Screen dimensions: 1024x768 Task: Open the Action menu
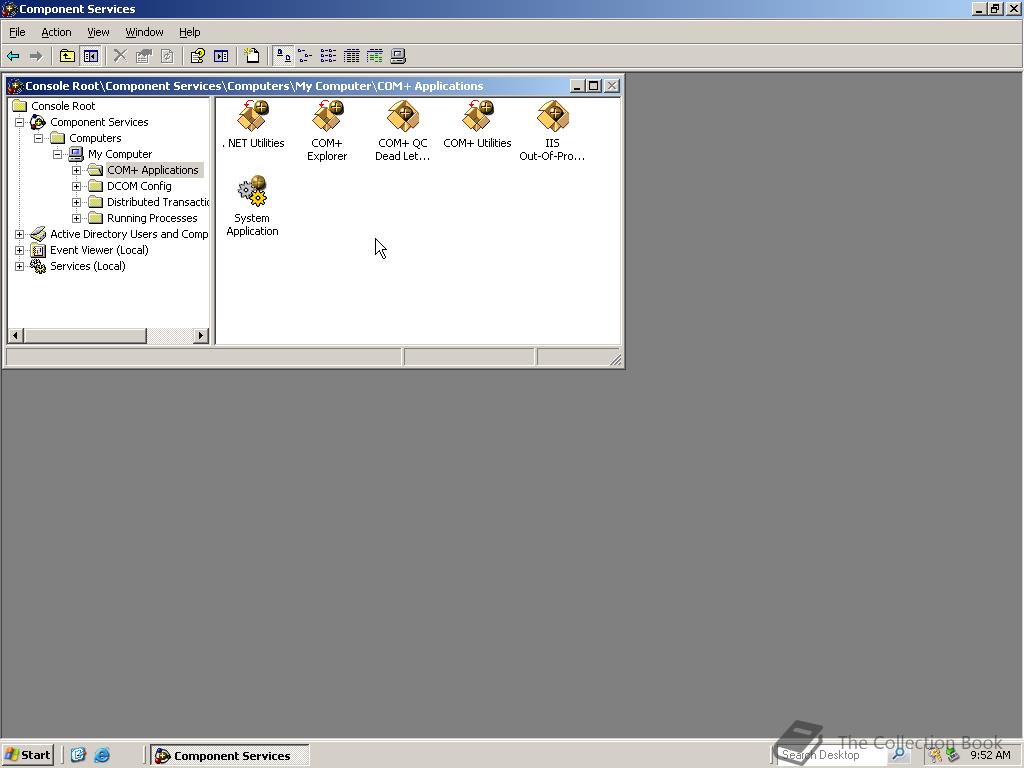coord(56,32)
